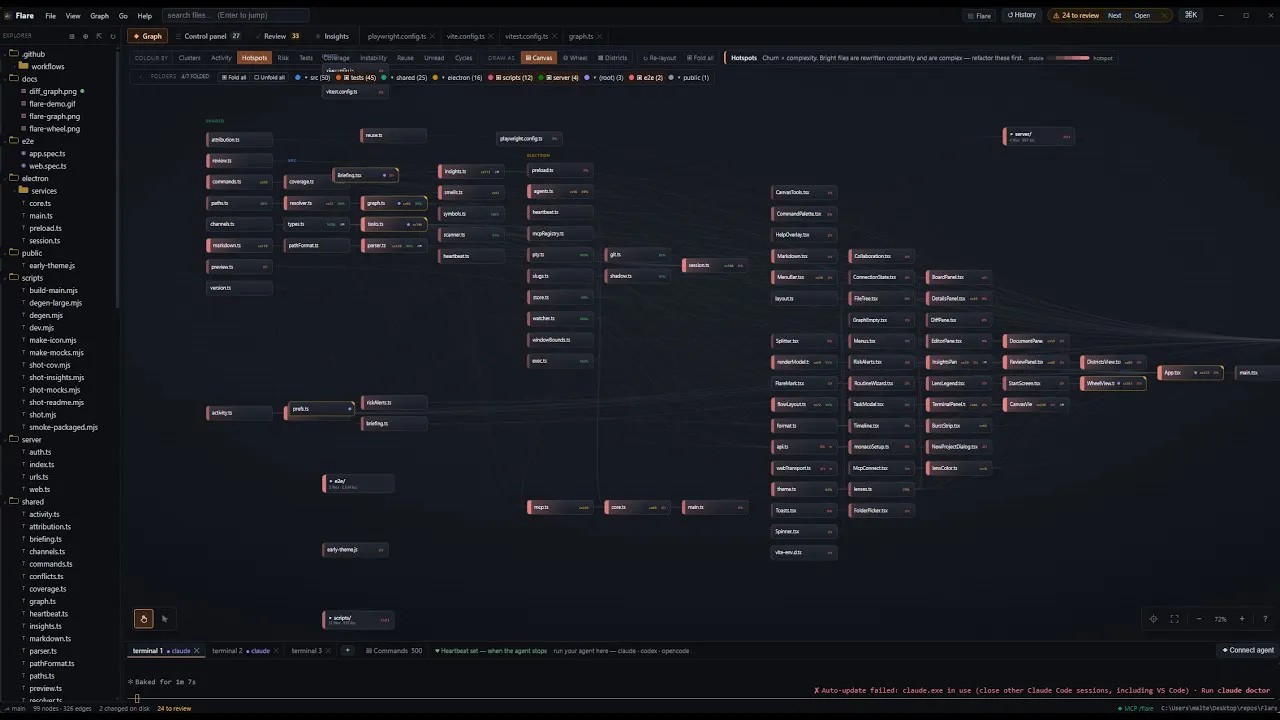1280x720 pixels.
Task: Colour graph by Cycles
Action: [463, 58]
